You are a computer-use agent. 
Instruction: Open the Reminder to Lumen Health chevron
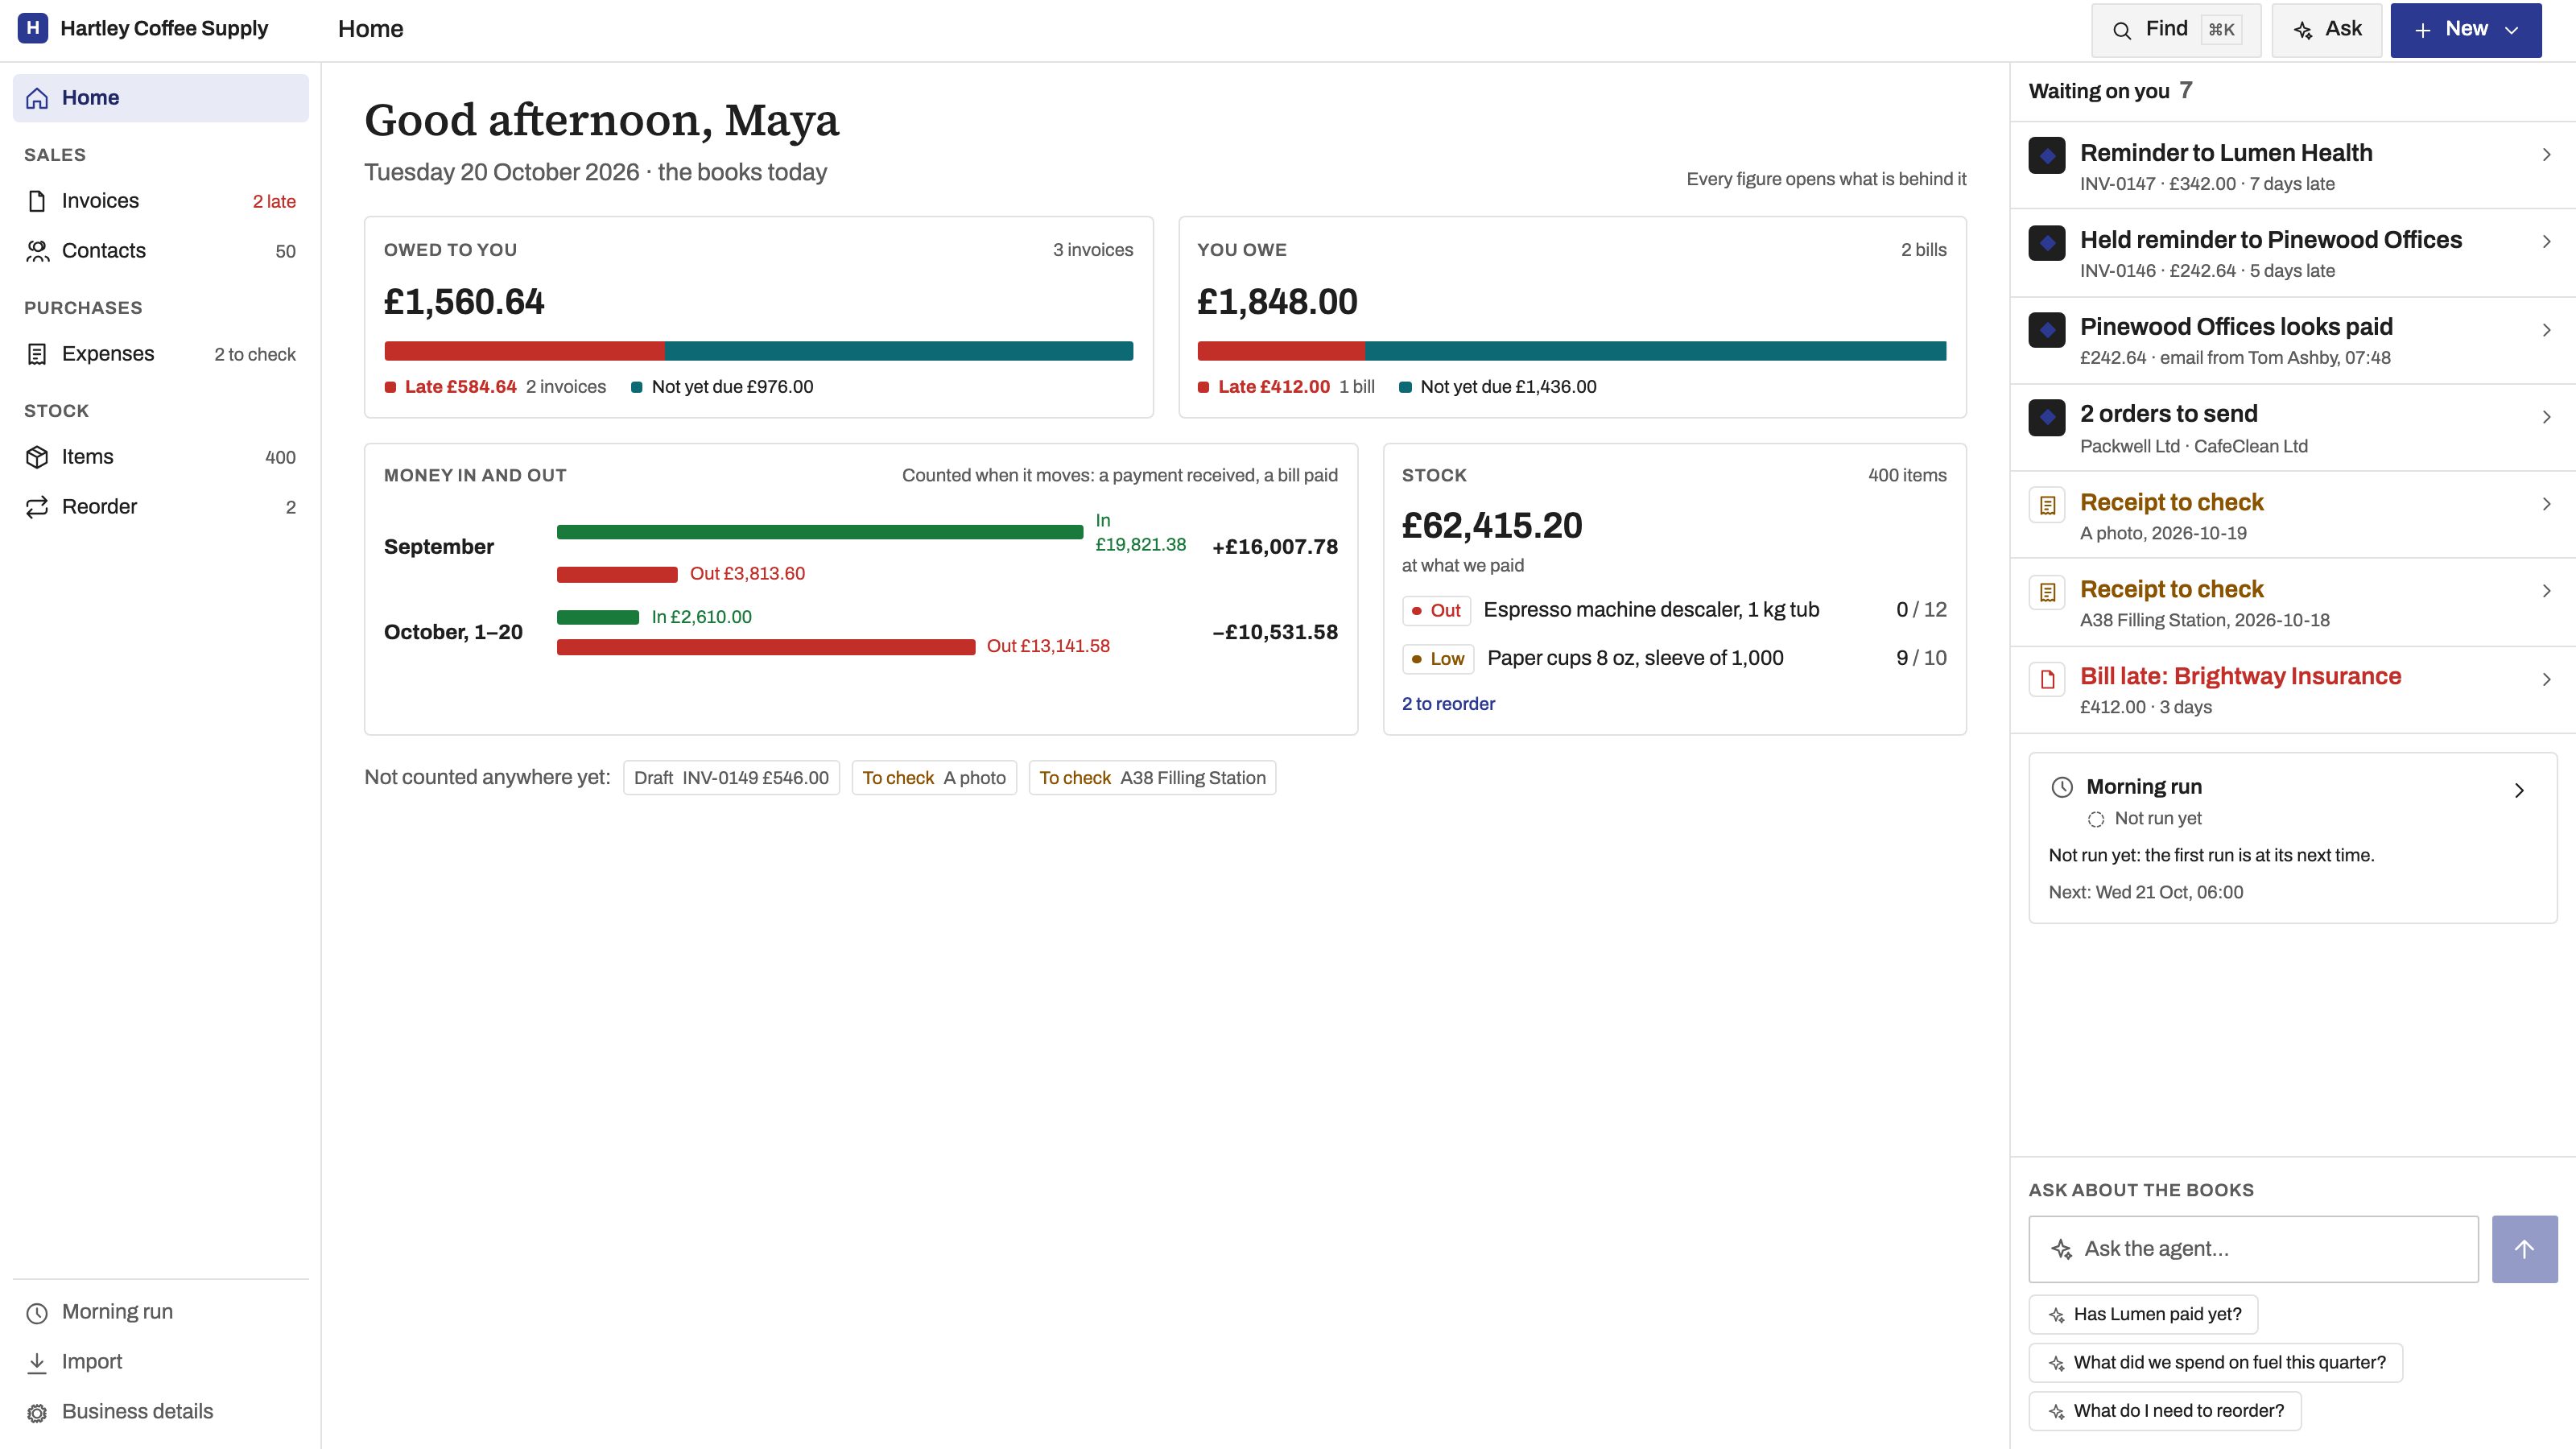click(2546, 155)
